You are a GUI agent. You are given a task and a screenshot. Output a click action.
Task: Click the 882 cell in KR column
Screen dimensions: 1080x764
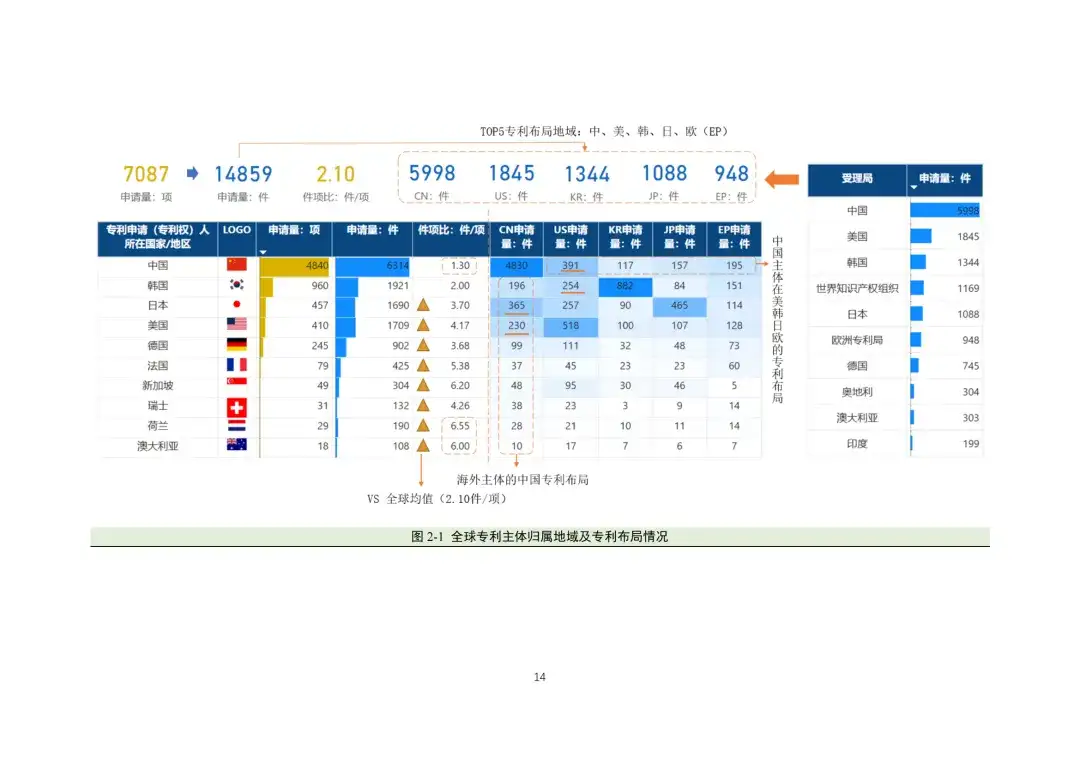(x=625, y=286)
